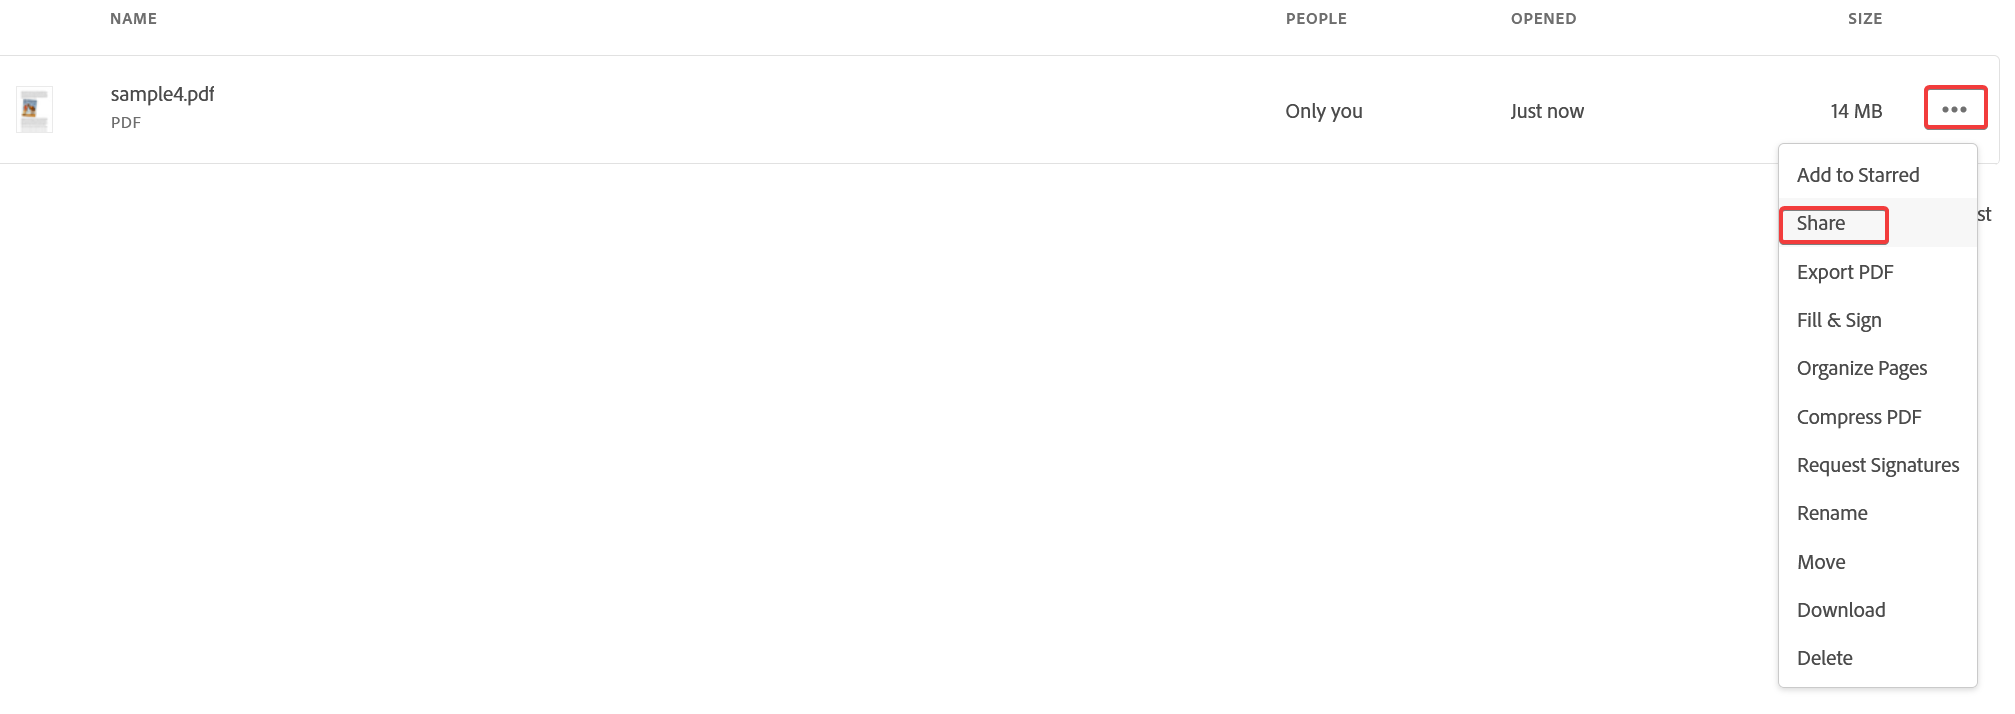
Task: Choose Rename from the context menu
Action: 1831,513
